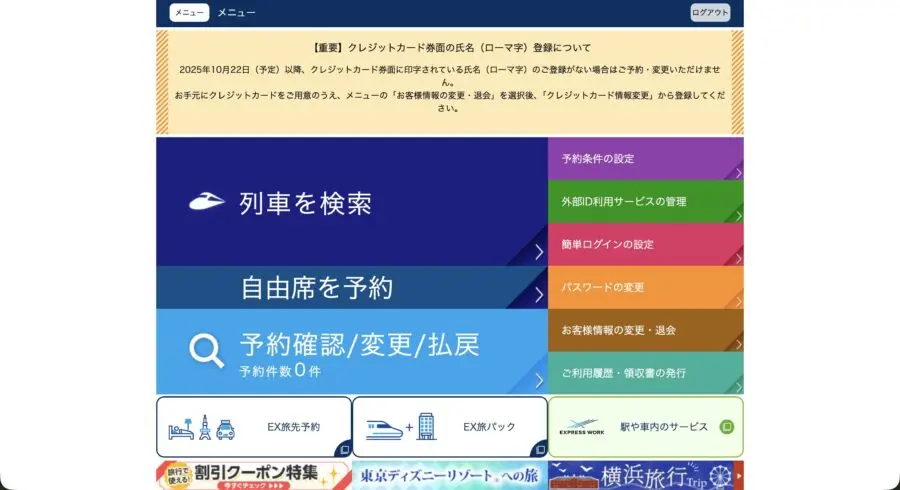Click the next arrow on the 横浜旅行 banner
Viewport: 900px width, 490px height.
tap(738, 474)
